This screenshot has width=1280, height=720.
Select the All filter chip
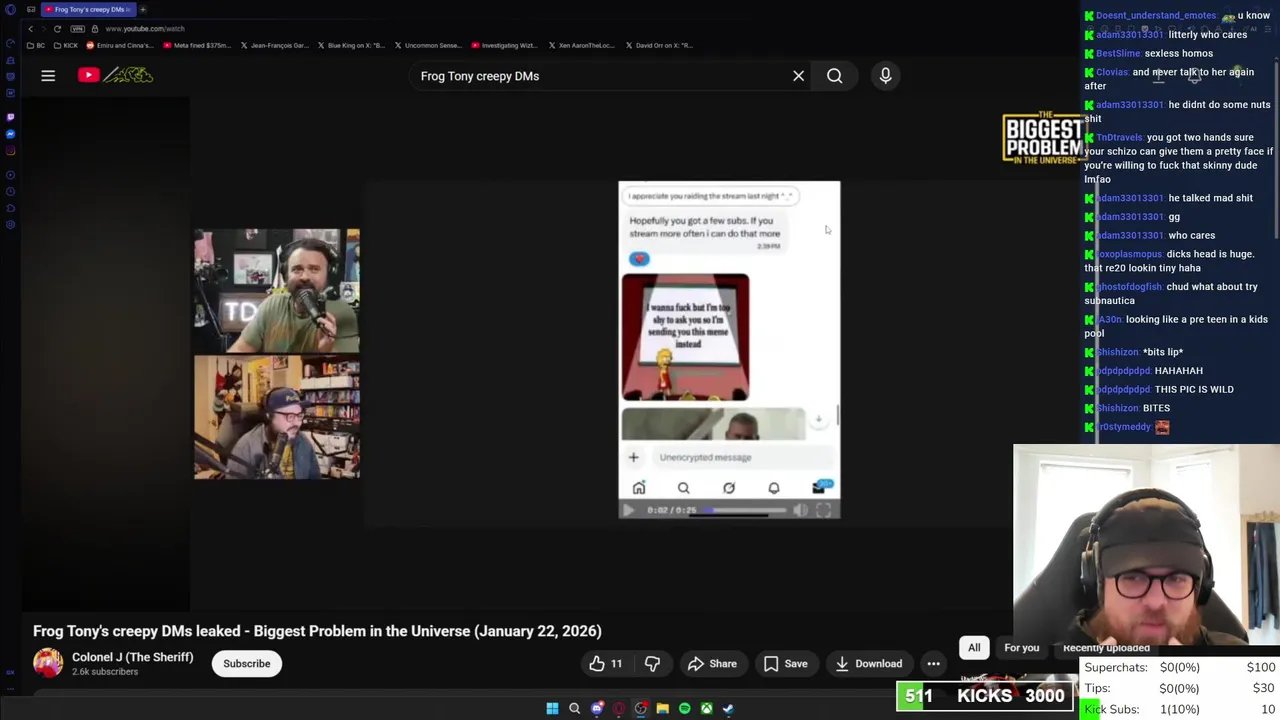974,648
